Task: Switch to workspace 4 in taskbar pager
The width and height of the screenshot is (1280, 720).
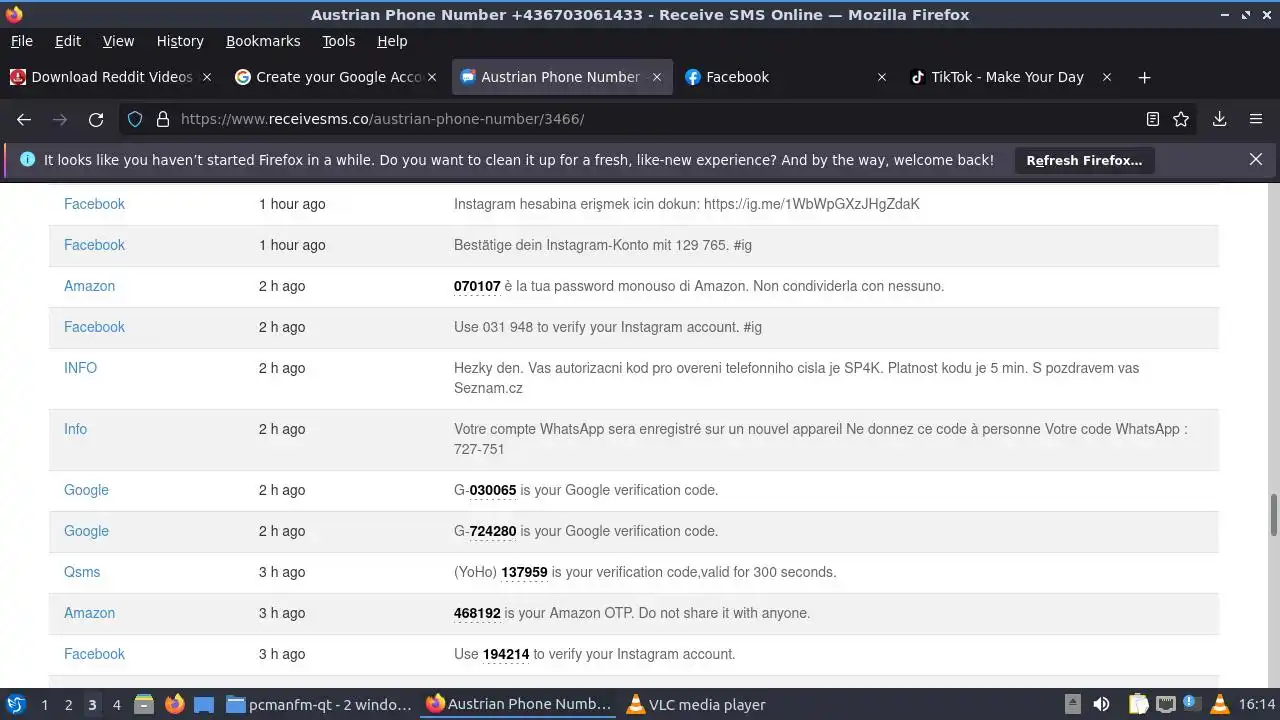Action: coord(116,704)
